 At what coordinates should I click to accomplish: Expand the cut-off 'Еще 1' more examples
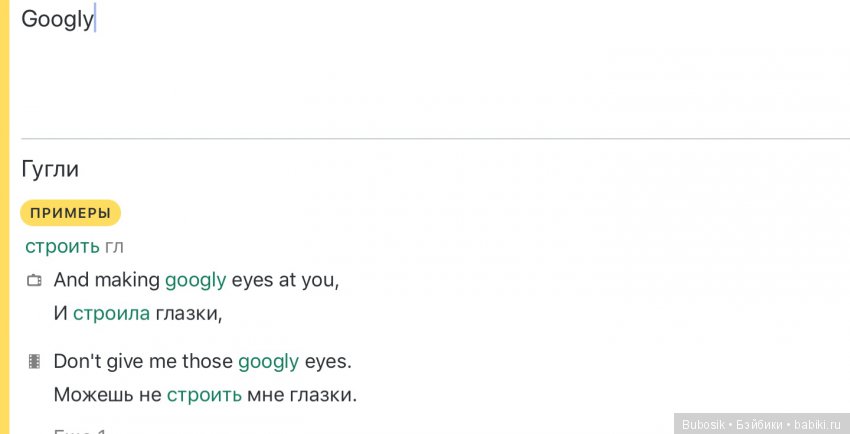coord(80,430)
